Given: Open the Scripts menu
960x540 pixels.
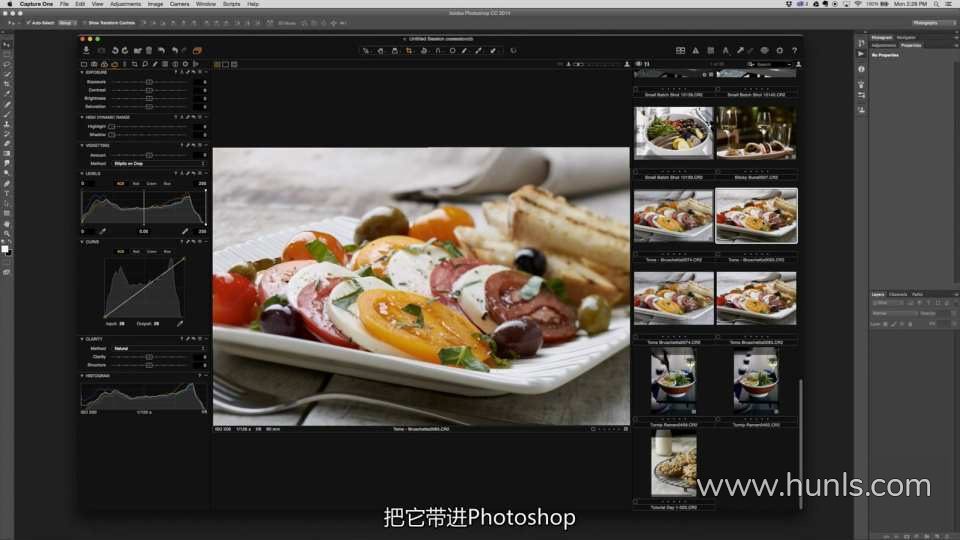Looking at the screenshot, I should pos(231,4).
